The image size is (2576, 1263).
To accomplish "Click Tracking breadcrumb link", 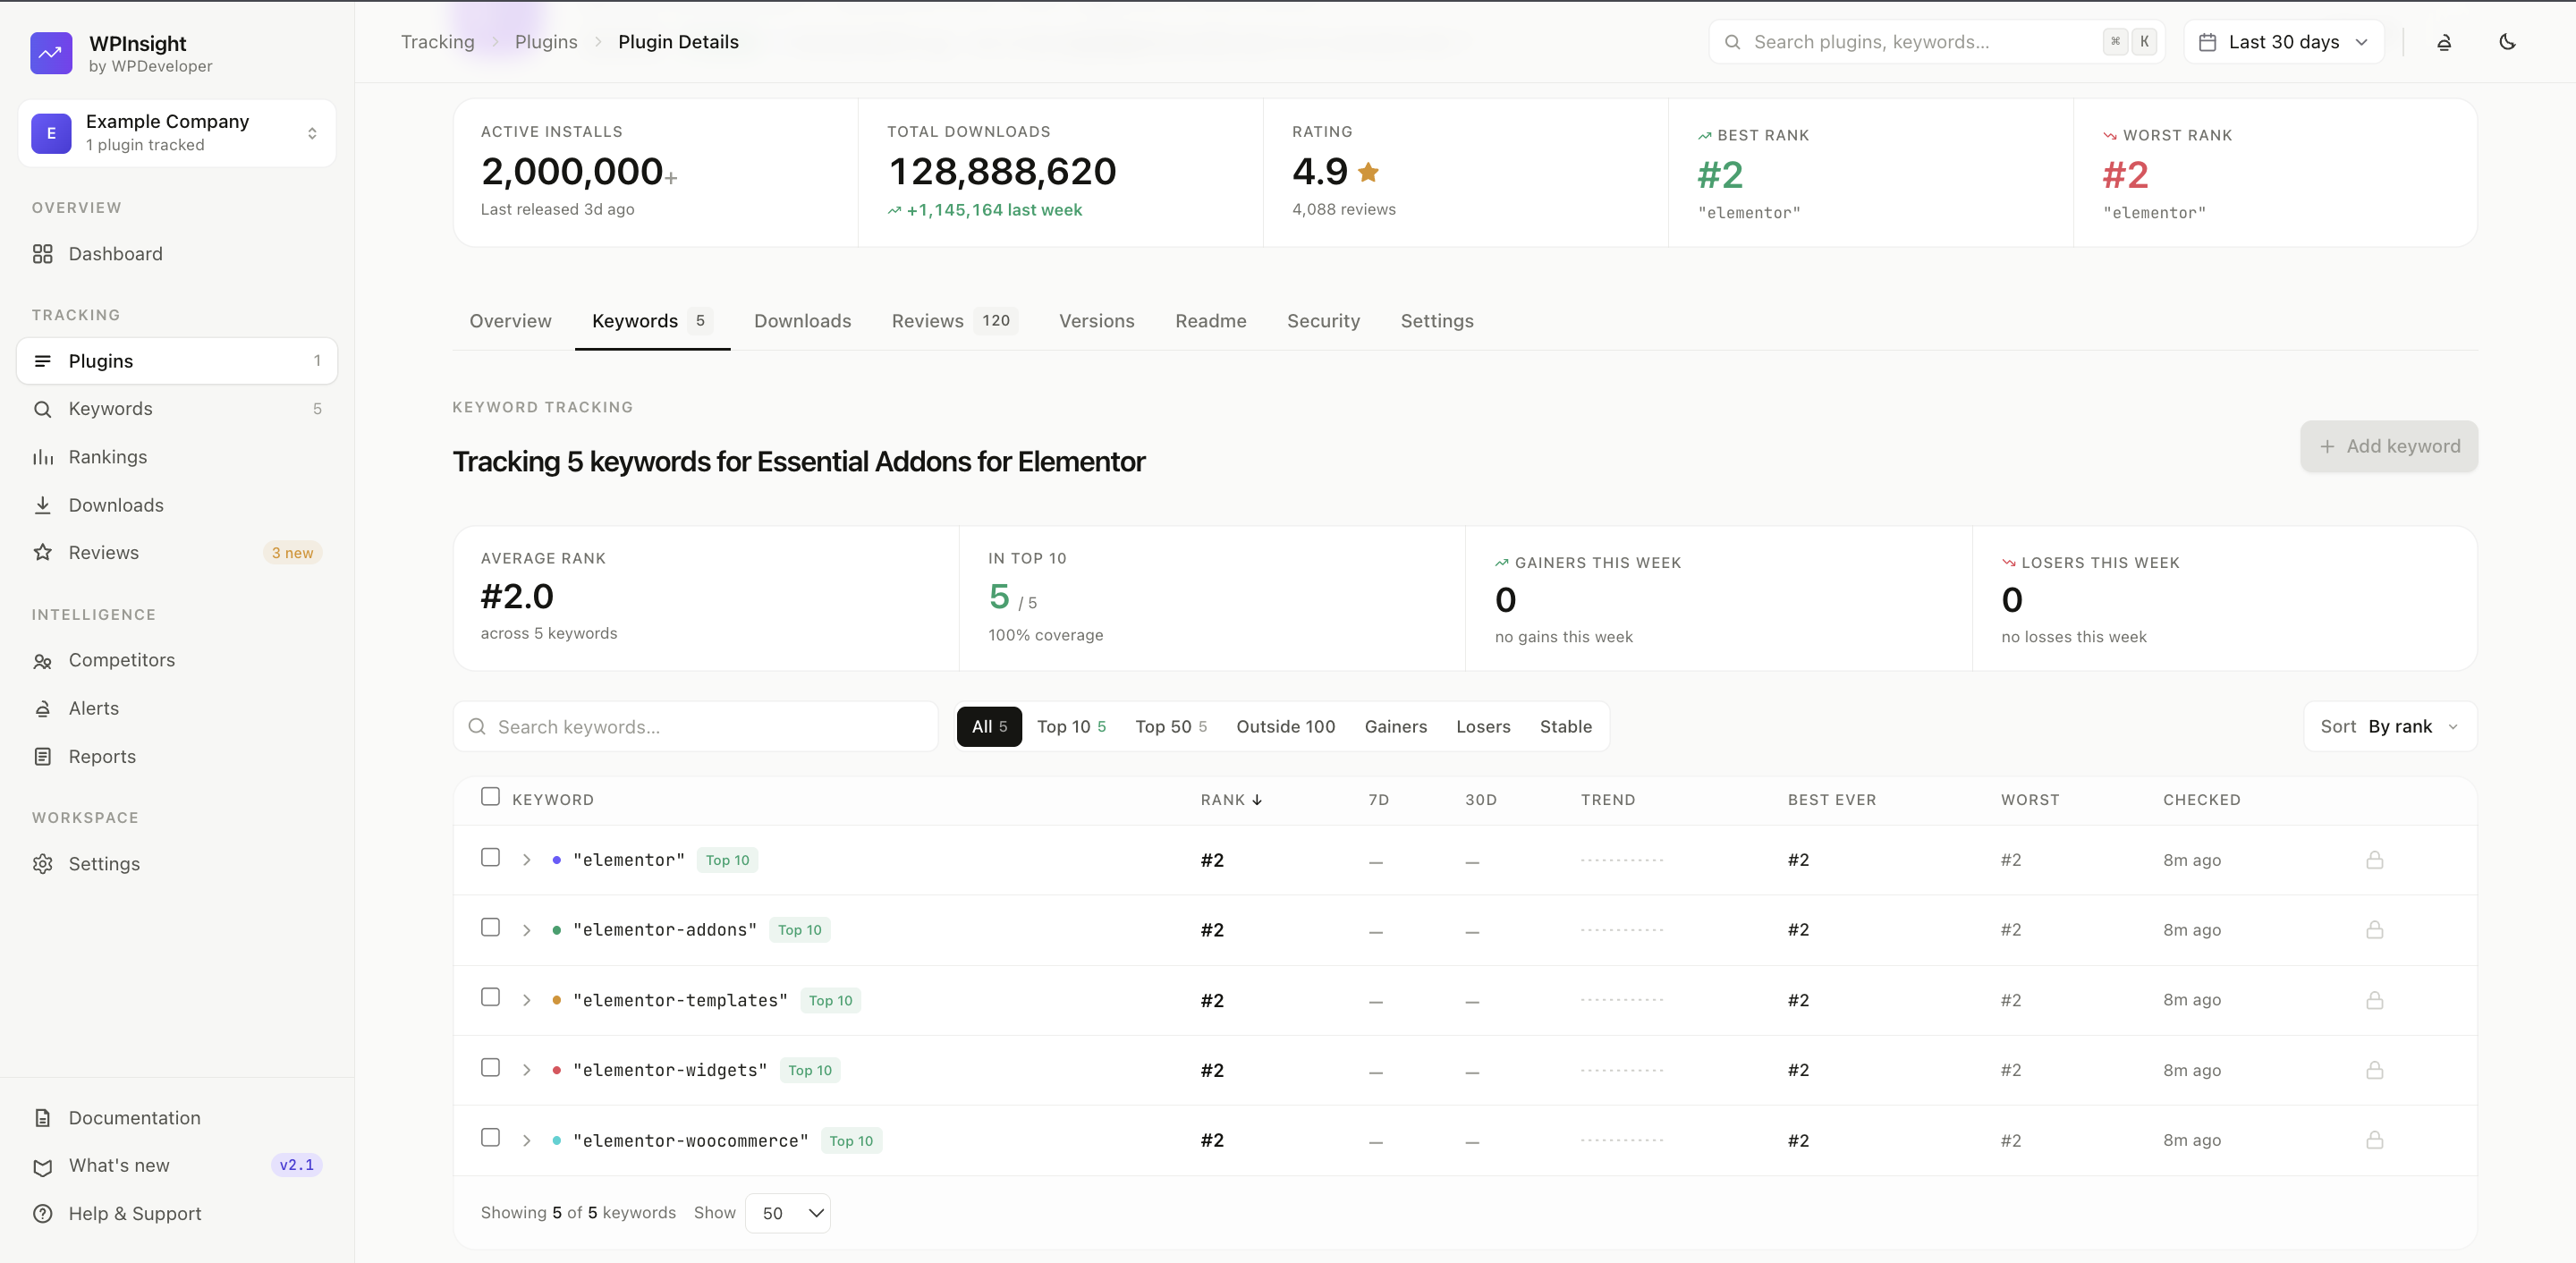I will (437, 42).
